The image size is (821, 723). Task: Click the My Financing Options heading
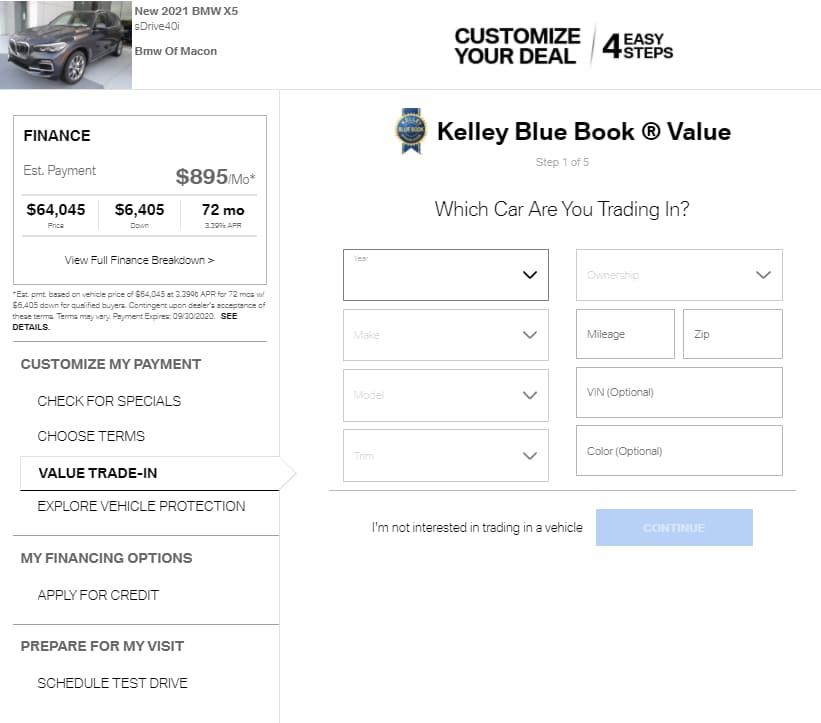click(x=106, y=558)
